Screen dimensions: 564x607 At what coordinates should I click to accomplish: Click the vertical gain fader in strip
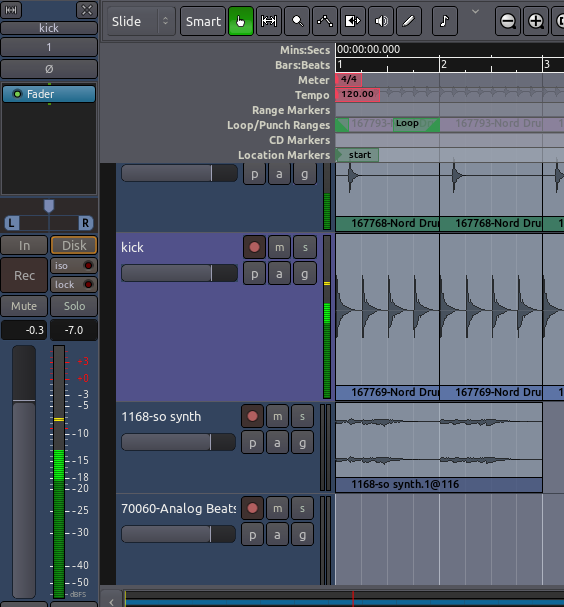point(24,472)
